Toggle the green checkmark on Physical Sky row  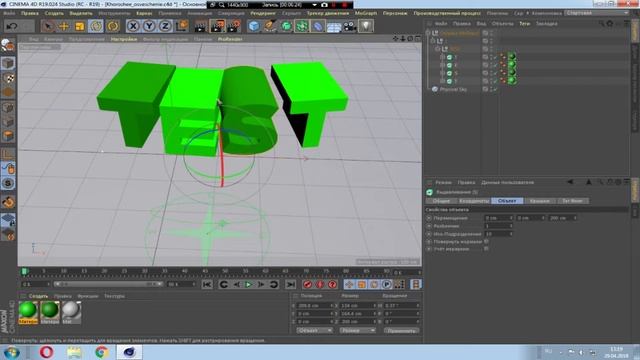tap(495, 89)
